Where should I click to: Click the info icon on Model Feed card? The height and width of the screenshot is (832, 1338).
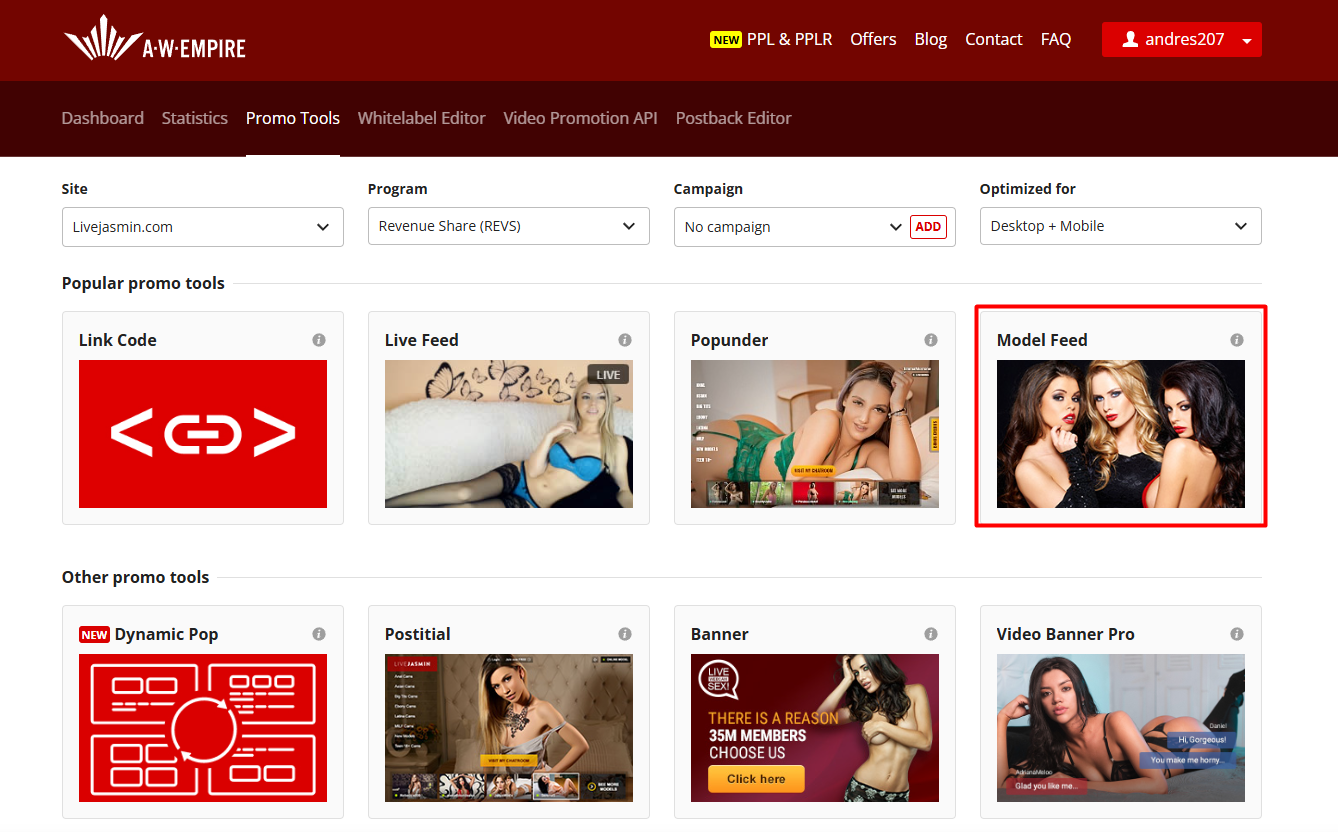click(x=1237, y=340)
